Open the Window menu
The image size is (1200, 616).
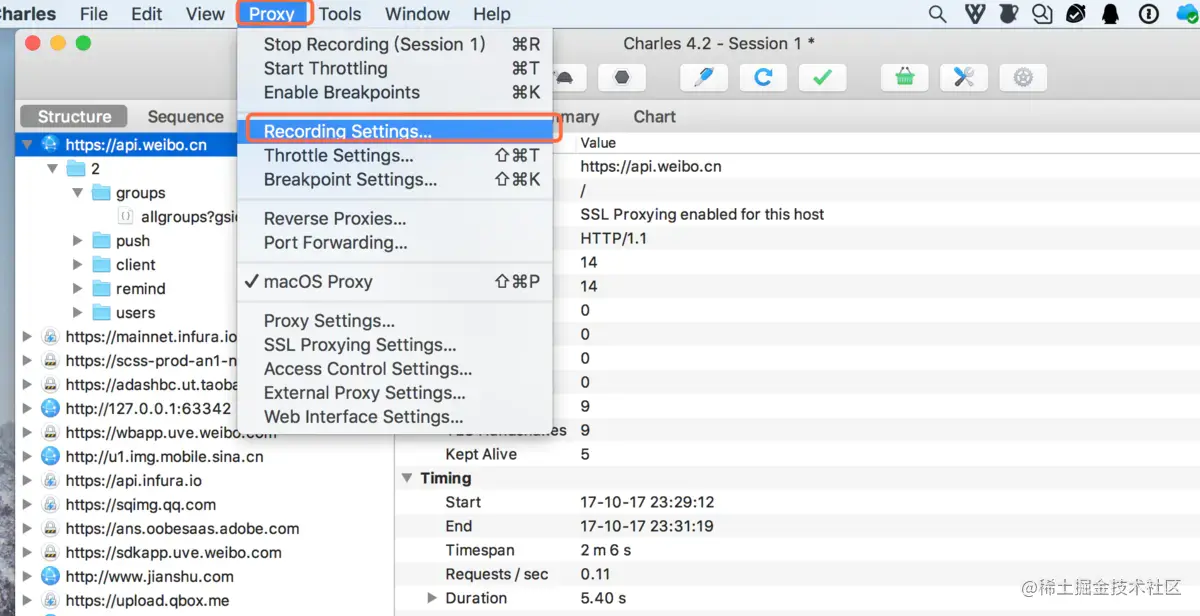coord(417,14)
